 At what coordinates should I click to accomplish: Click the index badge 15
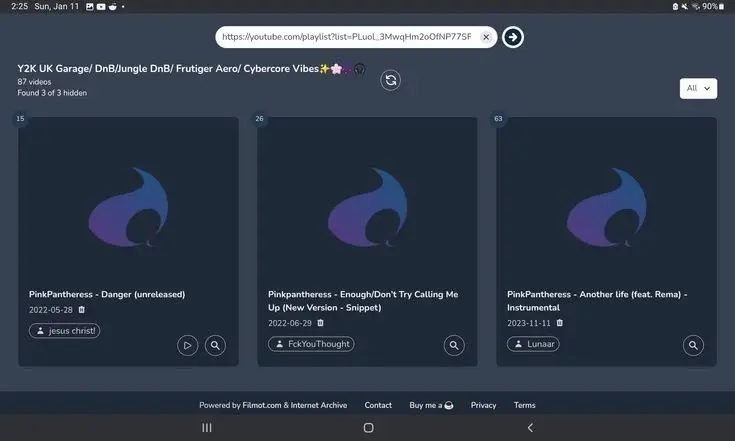click(20, 119)
